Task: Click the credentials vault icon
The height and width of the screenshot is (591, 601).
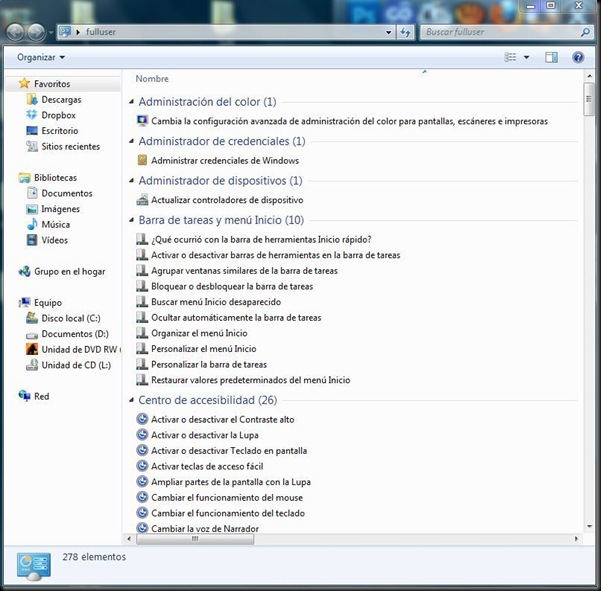Action: [142, 160]
